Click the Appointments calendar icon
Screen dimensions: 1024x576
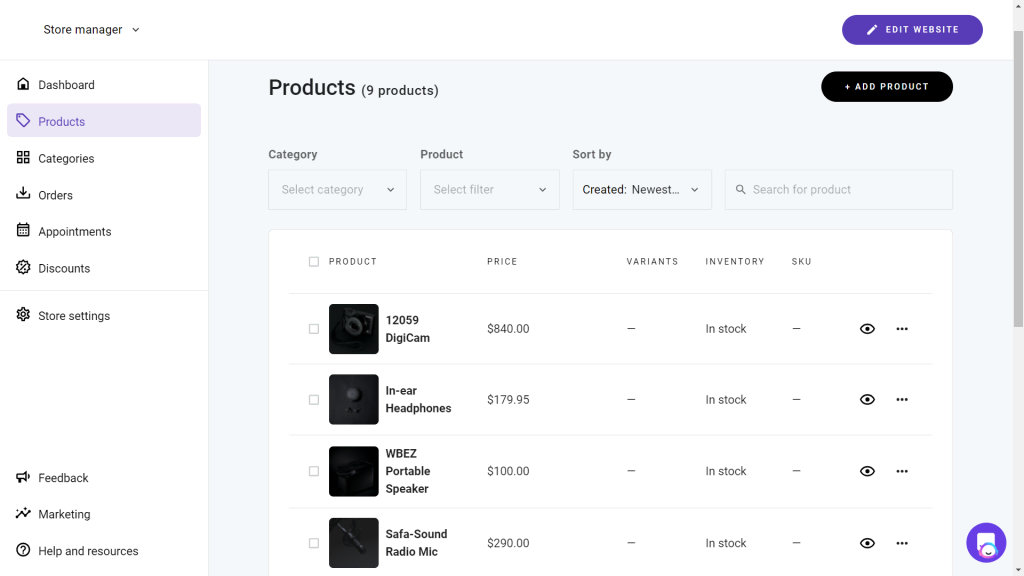(23, 231)
